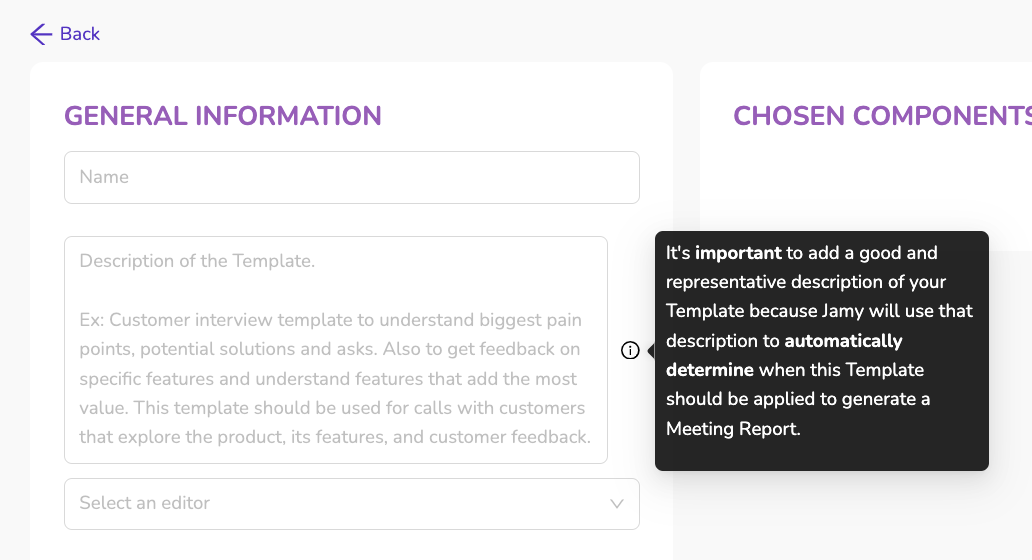
Task: Click the "Back" link text
Action: pos(80,34)
